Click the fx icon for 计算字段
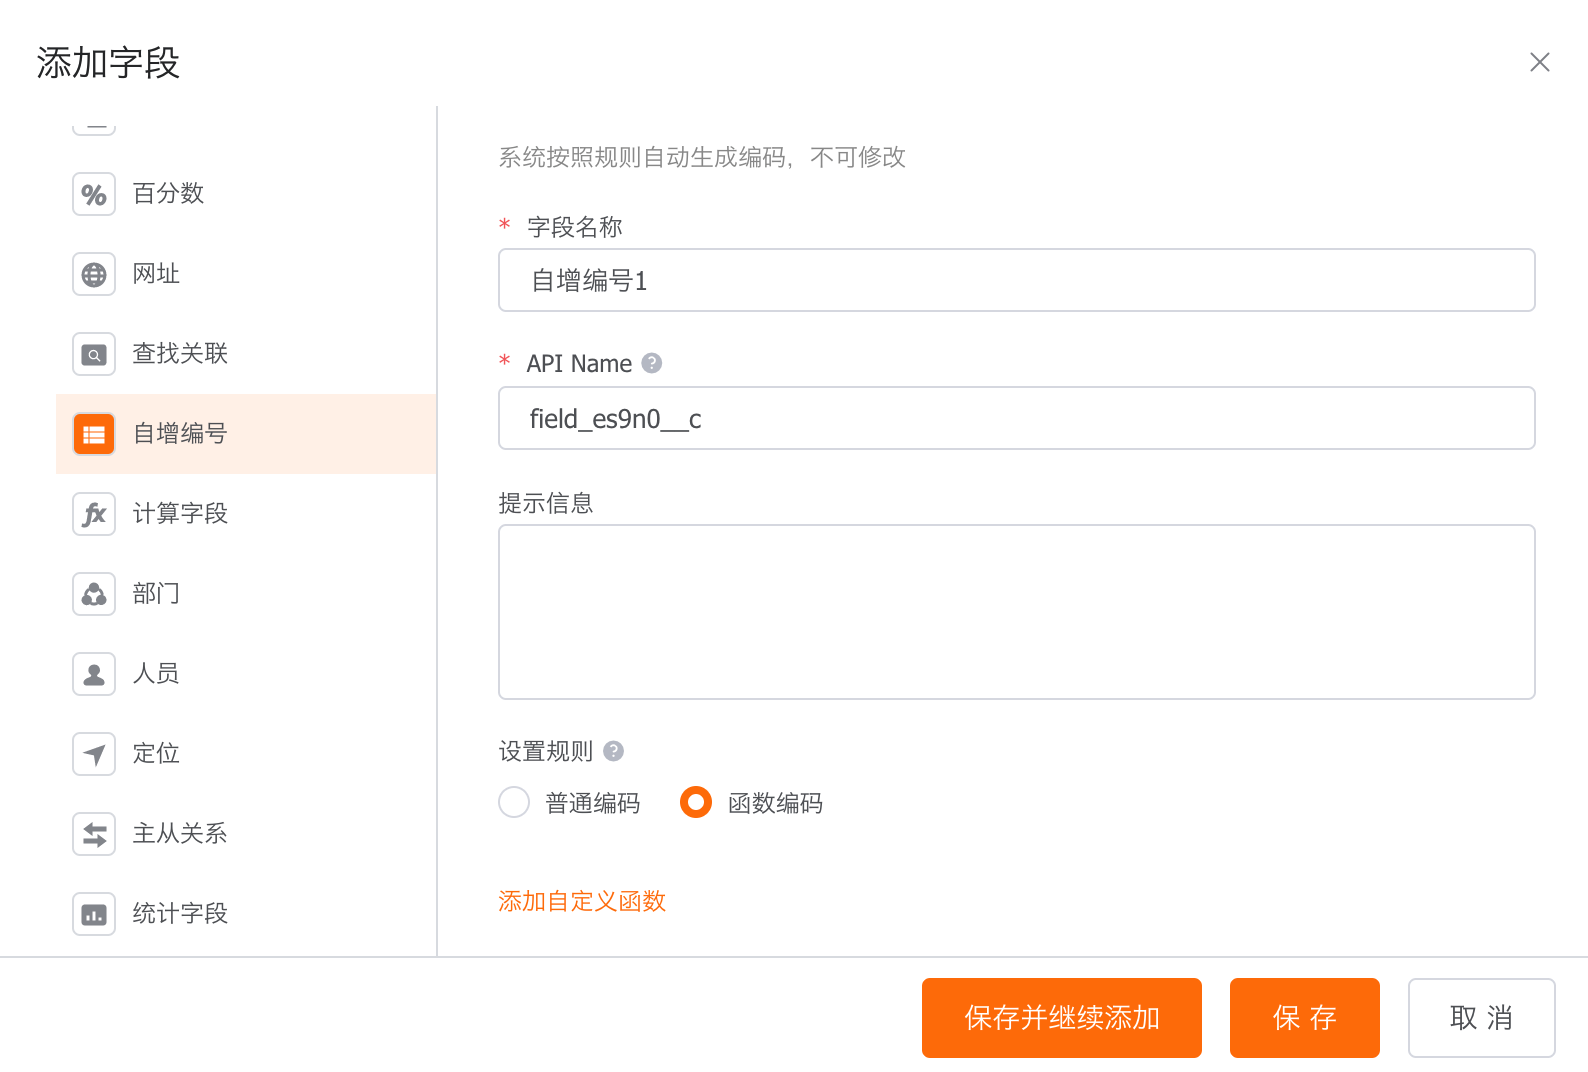Viewport: 1588px width, 1072px height. pos(94,514)
